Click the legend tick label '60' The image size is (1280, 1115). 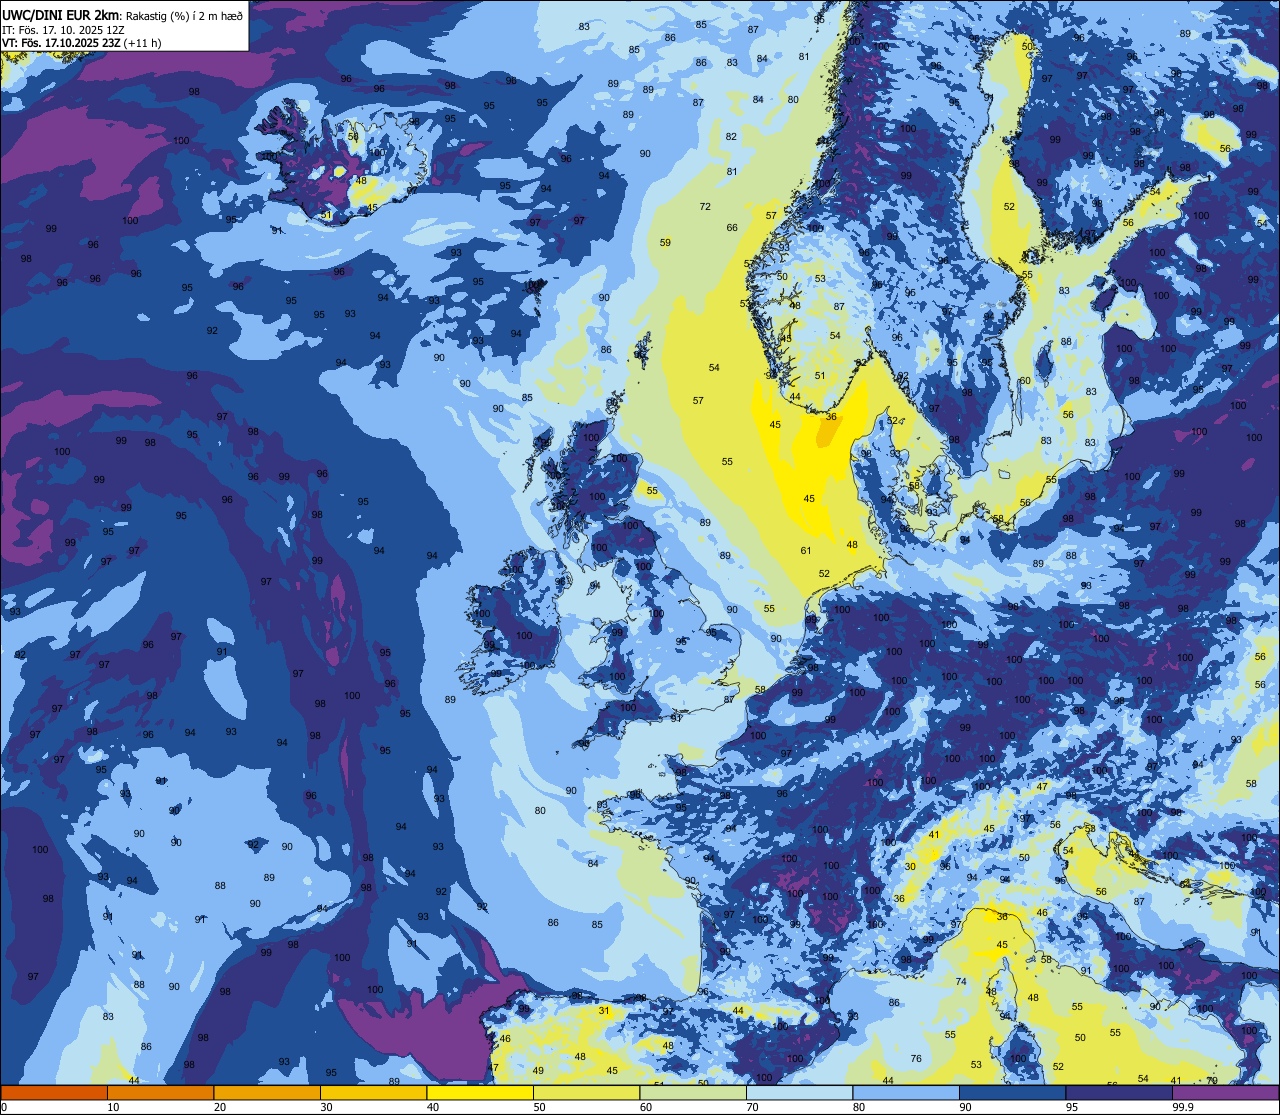click(646, 1107)
